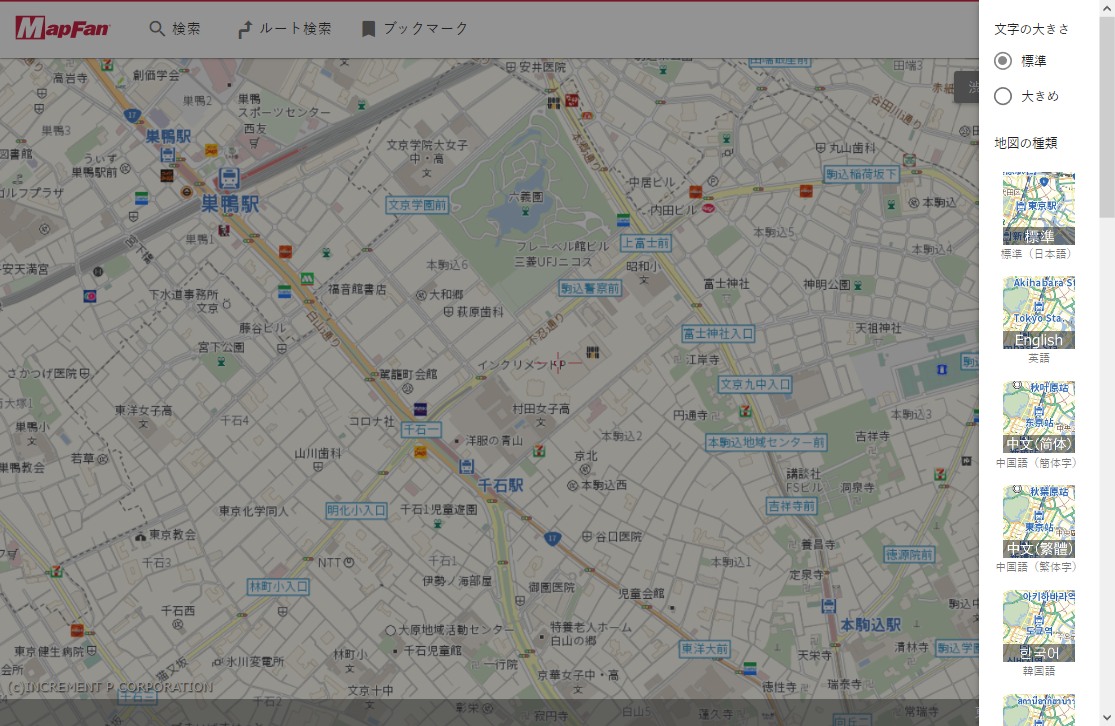Click the 千石駅 station label
The height and width of the screenshot is (726, 1115).
501,486
